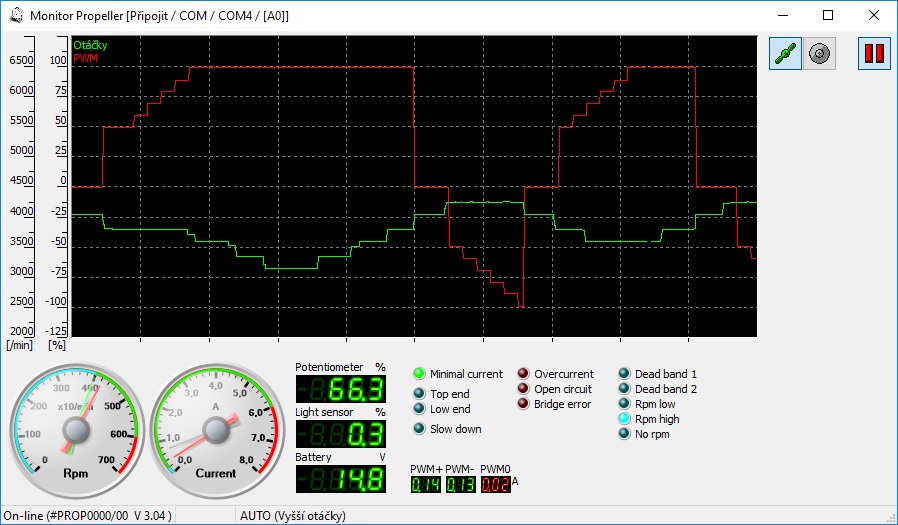Click the Rpm low indicator light
The image size is (898, 525).
point(624,404)
